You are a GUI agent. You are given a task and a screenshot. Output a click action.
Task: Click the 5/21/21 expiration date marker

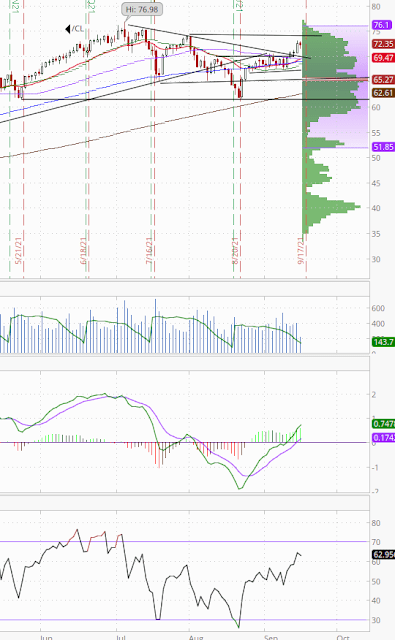pos(18,250)
